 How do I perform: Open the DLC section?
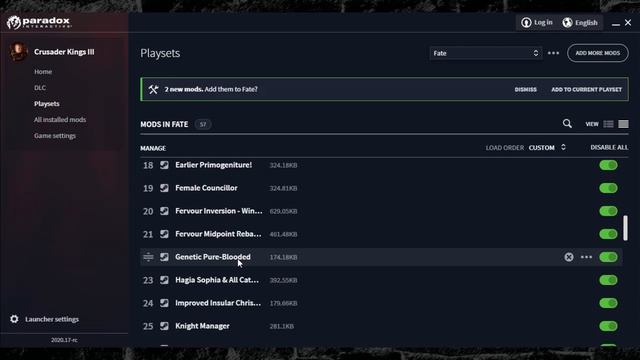click(x=40, y=88)
